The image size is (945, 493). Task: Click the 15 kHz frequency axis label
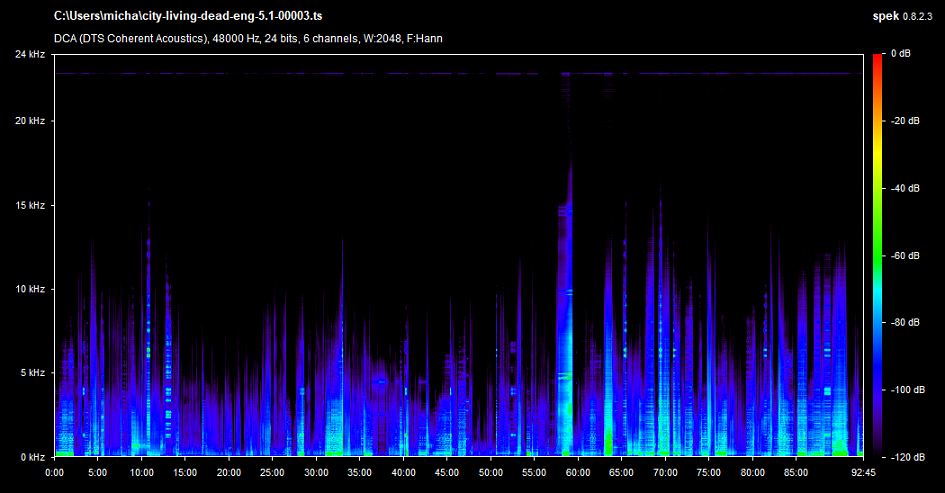coord(30,205)
